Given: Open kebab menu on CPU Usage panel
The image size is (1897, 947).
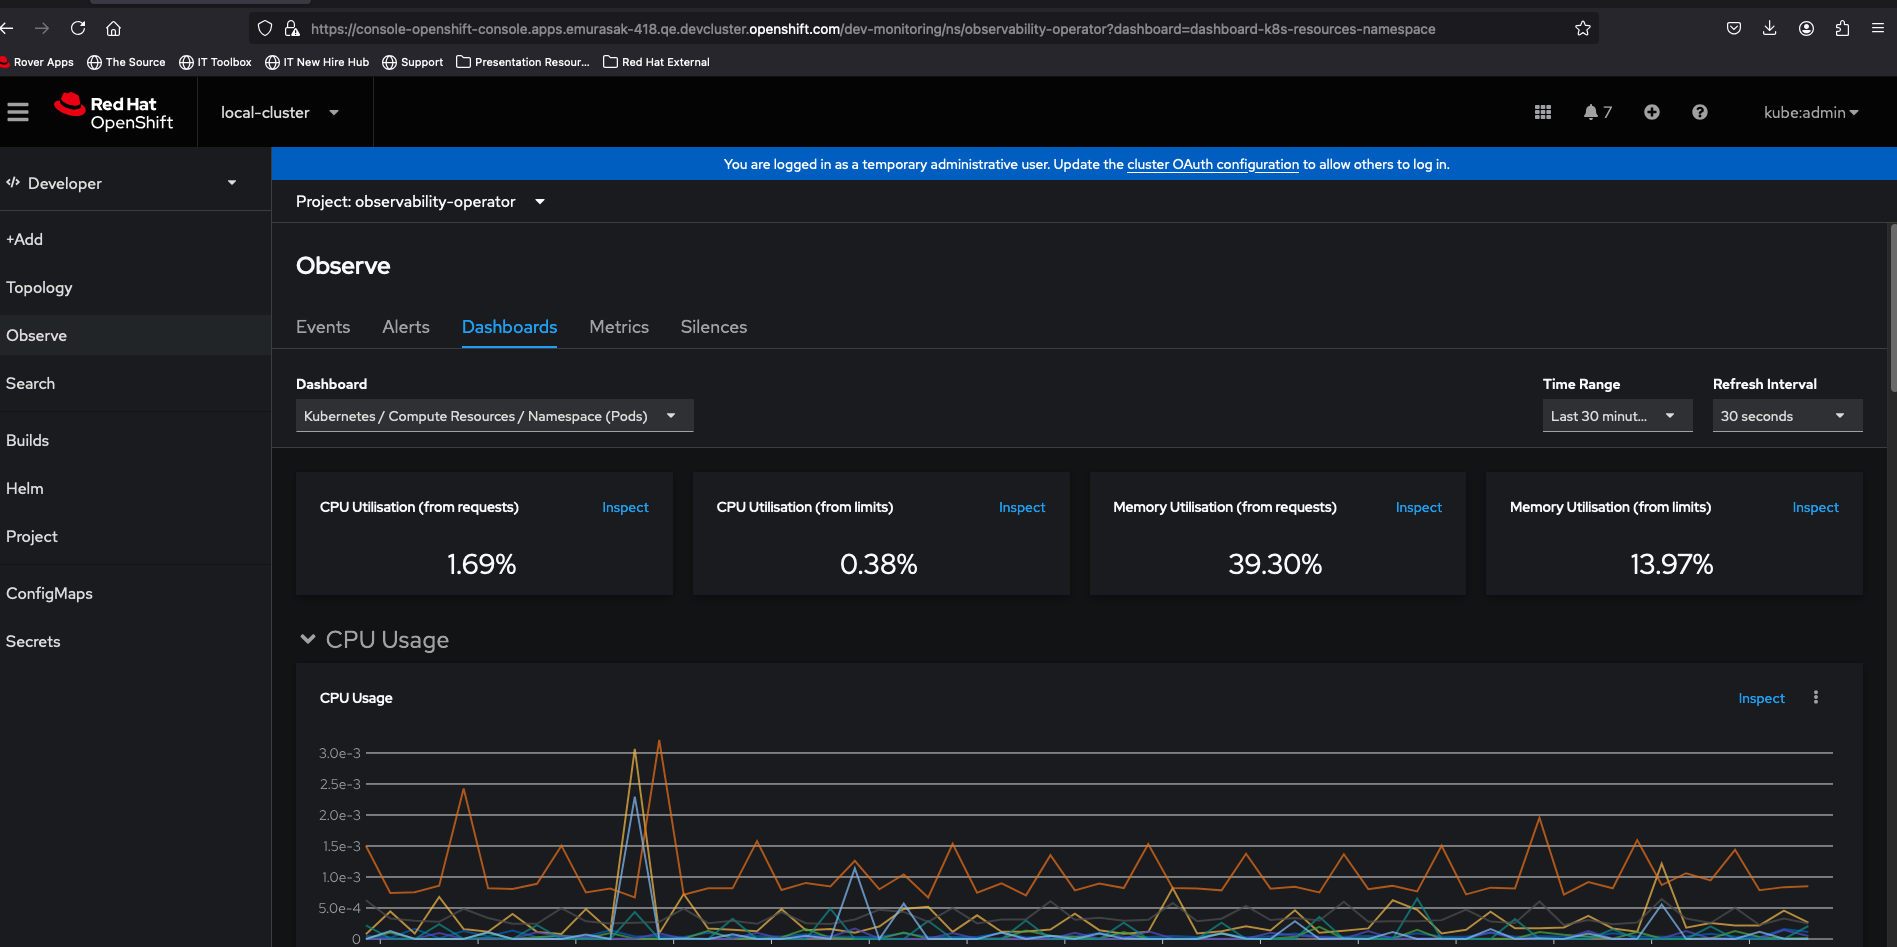Looking at the screenshot, I should (x=1815, y=698).
